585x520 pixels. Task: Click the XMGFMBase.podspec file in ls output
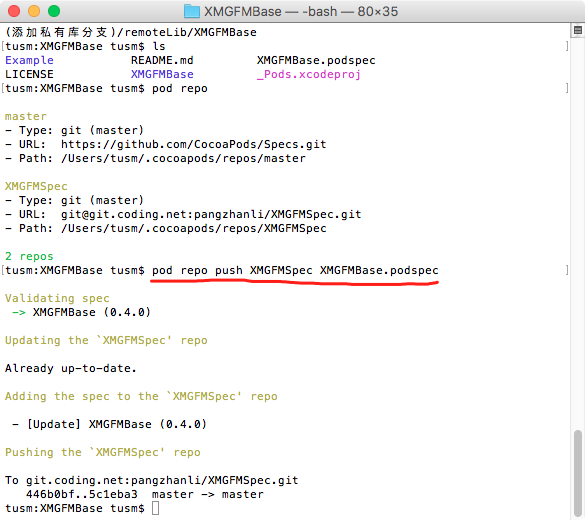[316, 60]
